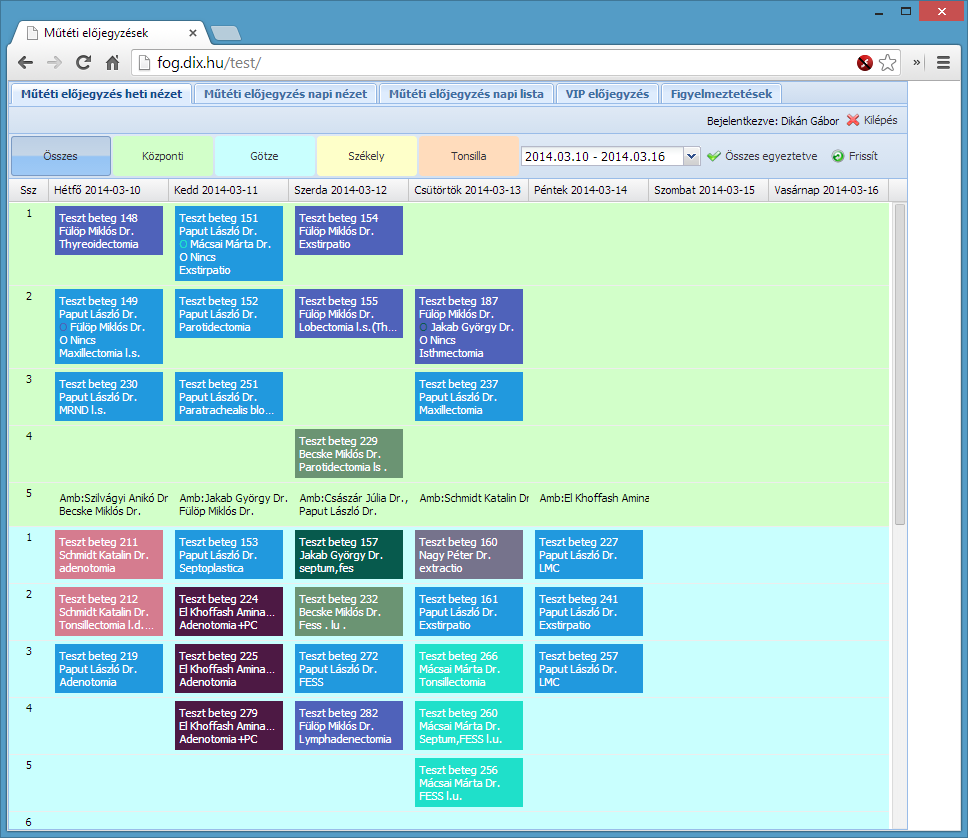The height and width of the screenshot is (838, 968).
Task: Switch to Műtéti előjegyzés heti nézet tab
Action: [101, 94]
